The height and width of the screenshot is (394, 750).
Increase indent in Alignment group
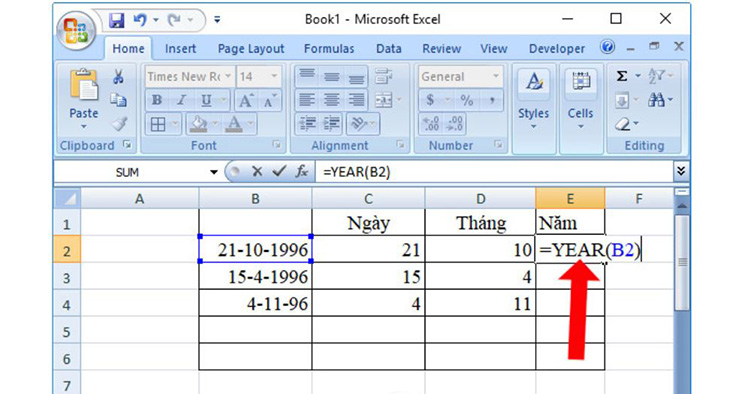(x=331, y=124)
